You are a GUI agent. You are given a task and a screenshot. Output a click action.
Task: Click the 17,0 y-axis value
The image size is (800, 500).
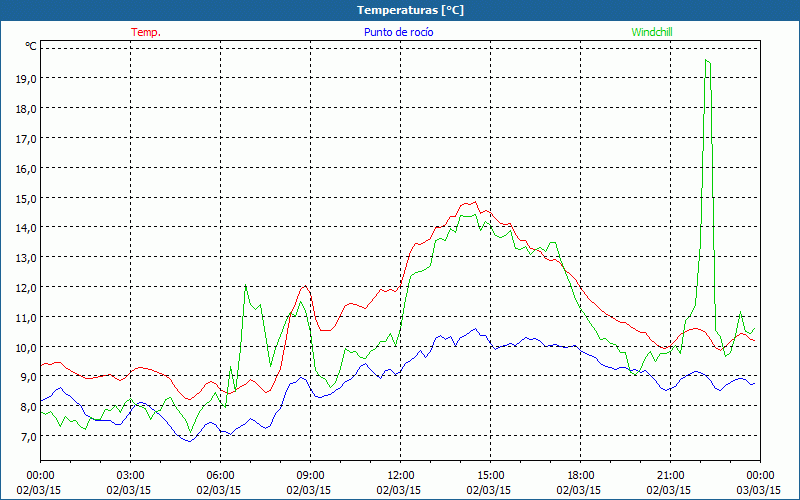[x=24, y=138]
